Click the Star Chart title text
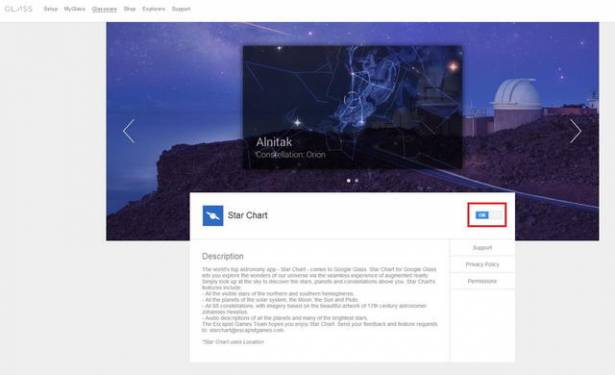This screenshot has height=375, width=615. [x=247, y=215]
